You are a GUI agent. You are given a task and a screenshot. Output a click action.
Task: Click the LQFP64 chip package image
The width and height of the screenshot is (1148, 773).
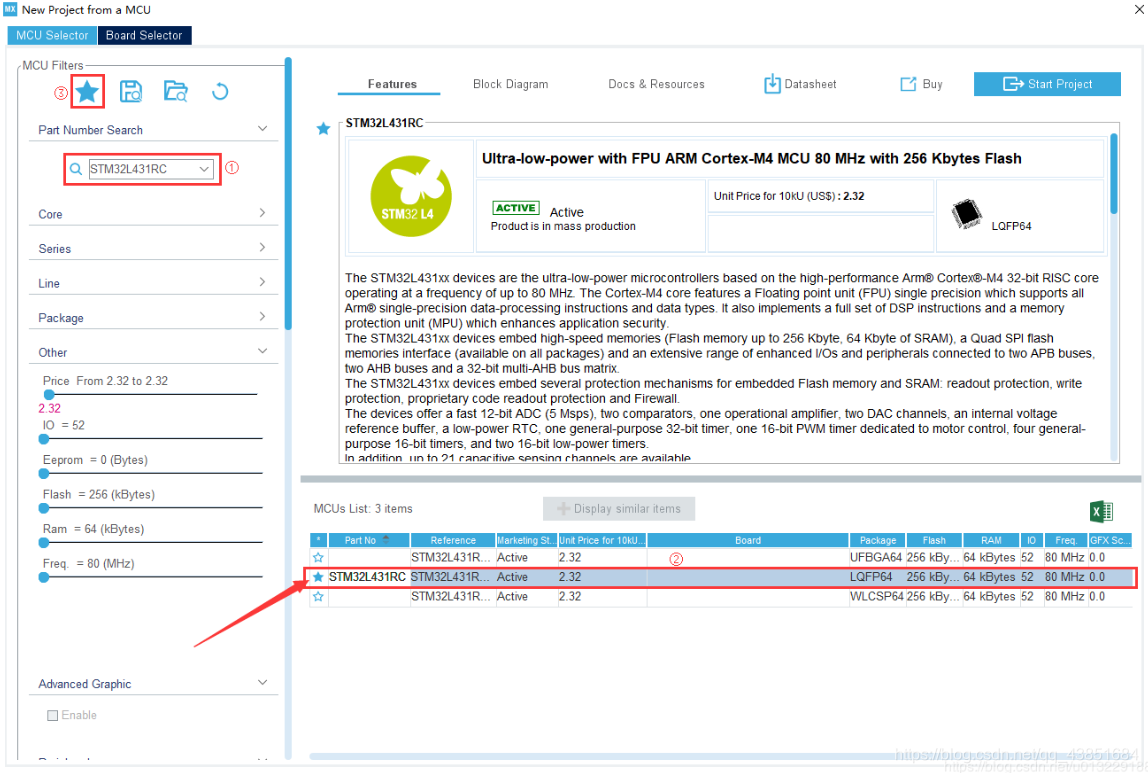tap(966, 214)
